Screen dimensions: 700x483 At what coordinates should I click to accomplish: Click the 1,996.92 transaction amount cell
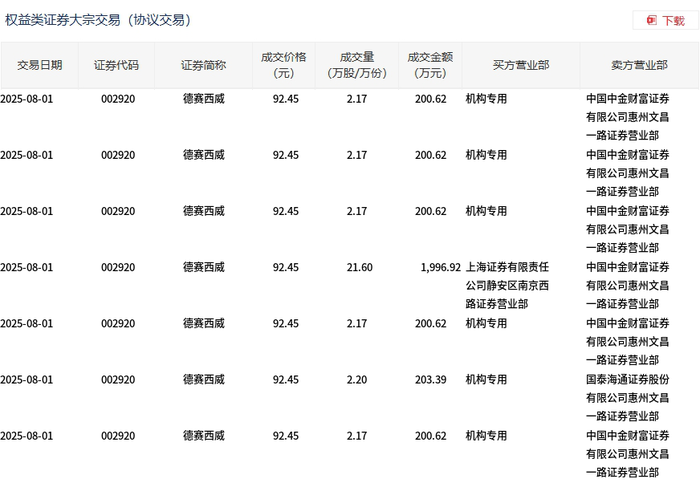[440, 267]
